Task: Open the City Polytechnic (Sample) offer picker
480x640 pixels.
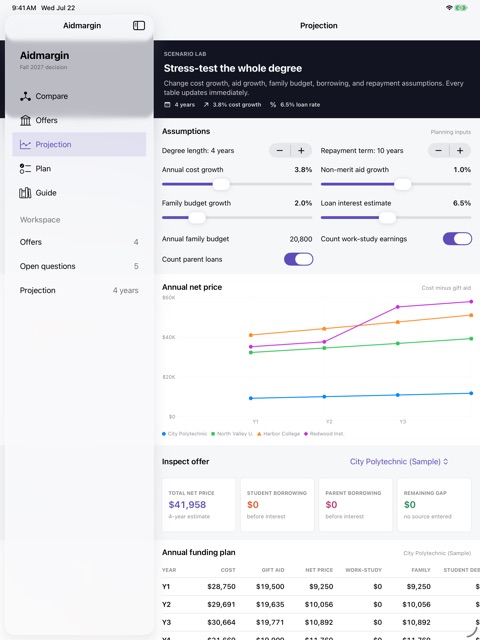Action: click(399, 462)
